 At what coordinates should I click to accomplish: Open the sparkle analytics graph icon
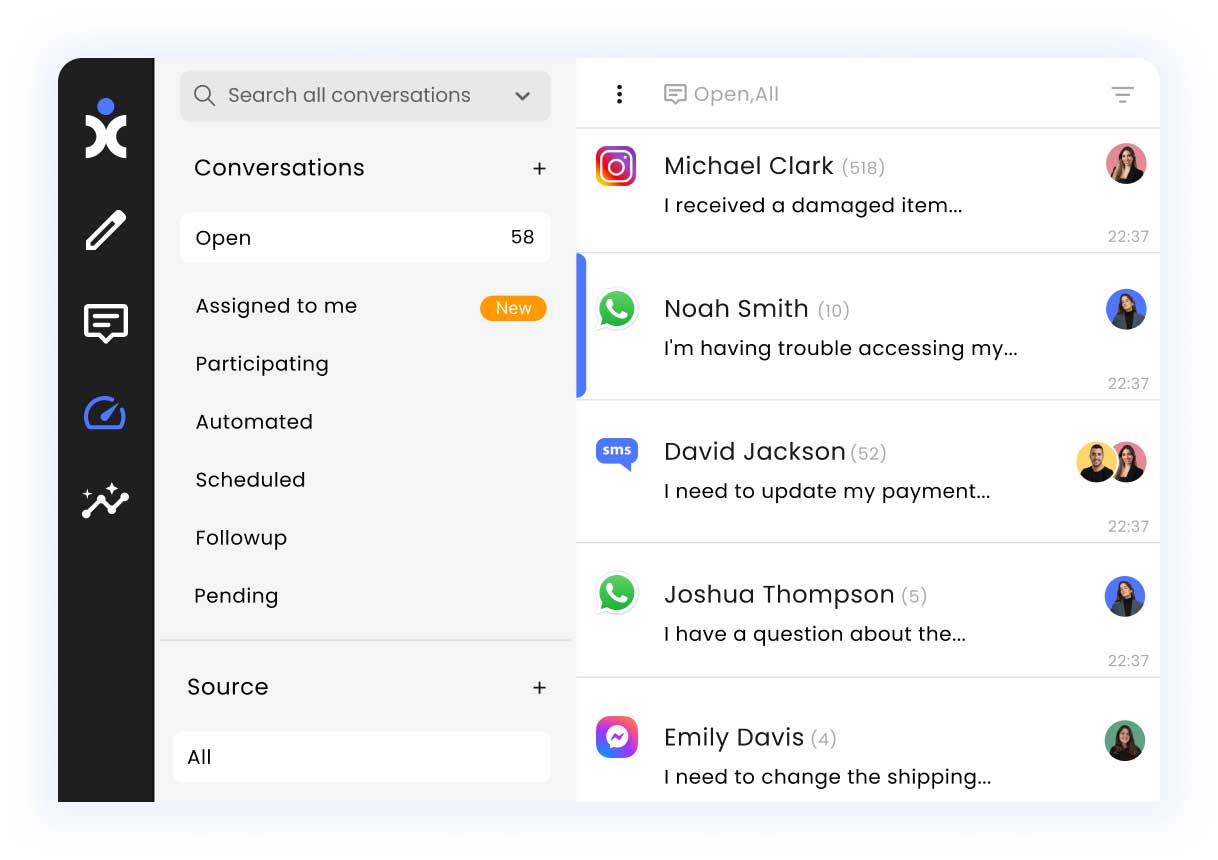click(x=105, y=501)
